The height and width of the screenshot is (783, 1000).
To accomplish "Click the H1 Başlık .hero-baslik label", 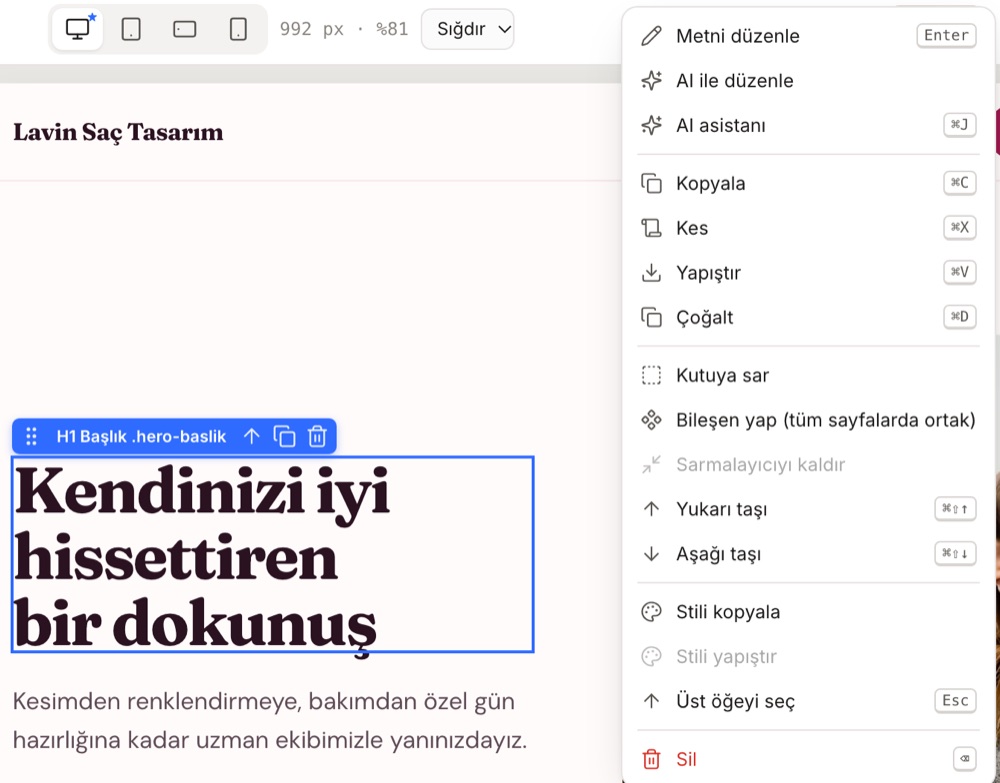I will (142, 436).
